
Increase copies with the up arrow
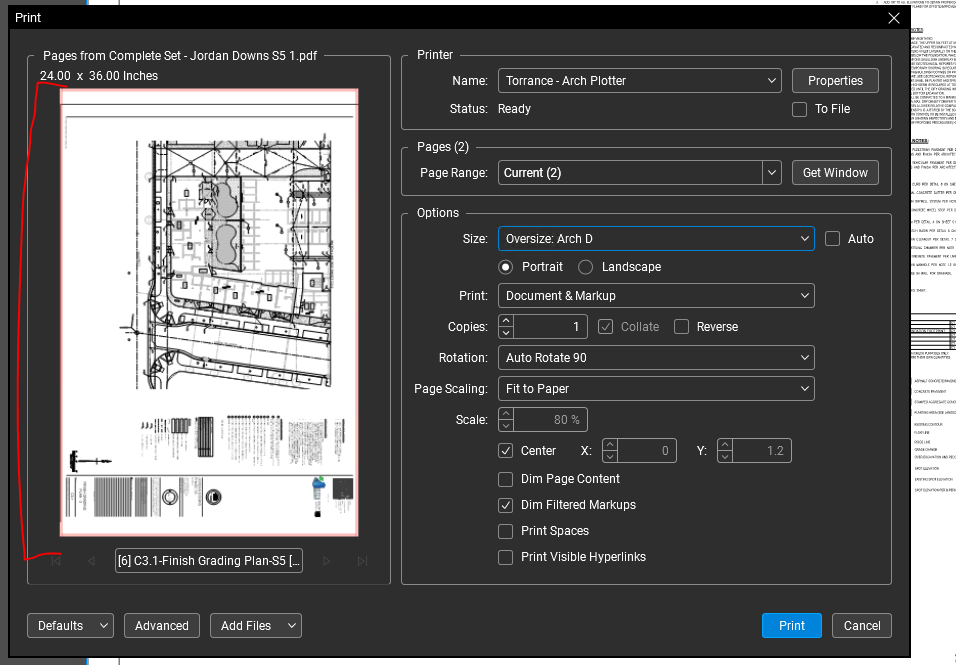tap(506, 321)
